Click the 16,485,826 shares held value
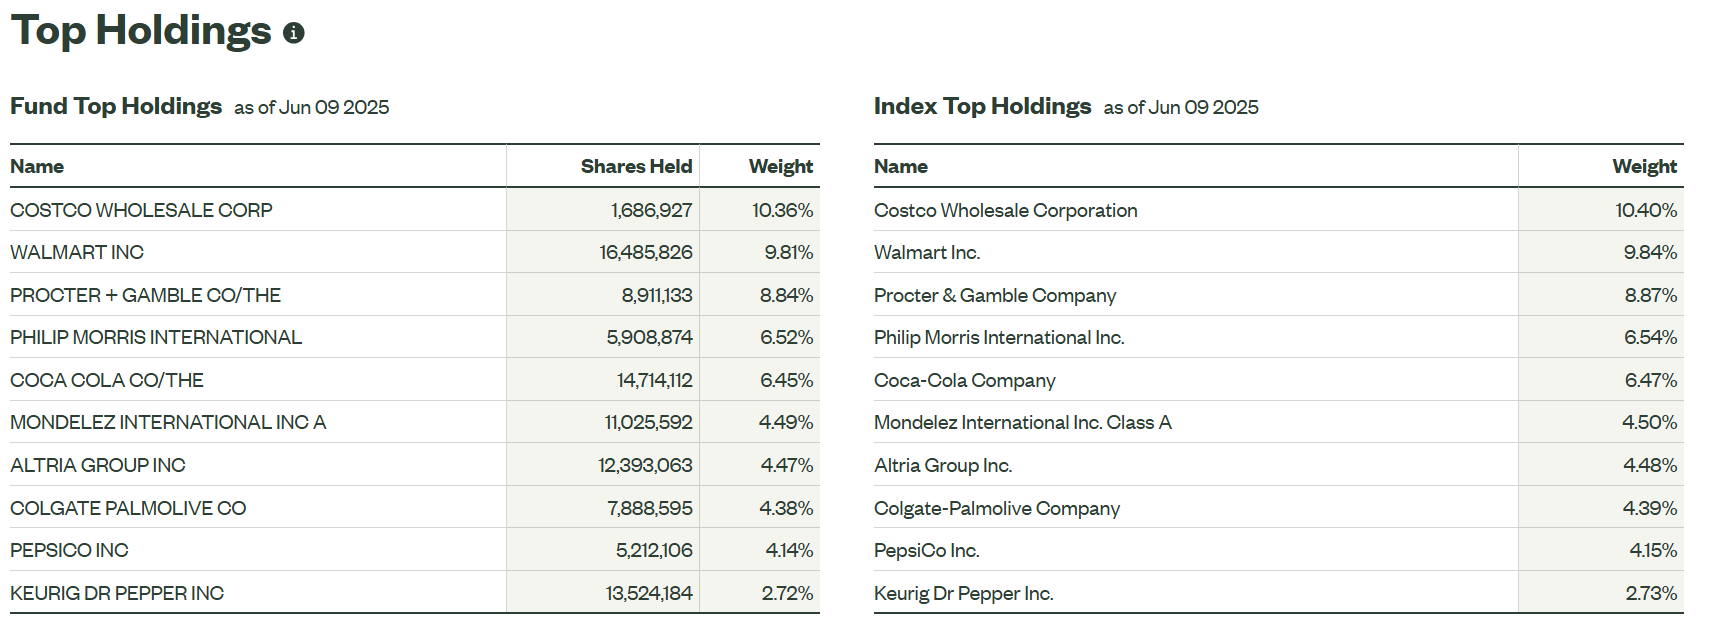1709x625 pixels. pos(645,252)
